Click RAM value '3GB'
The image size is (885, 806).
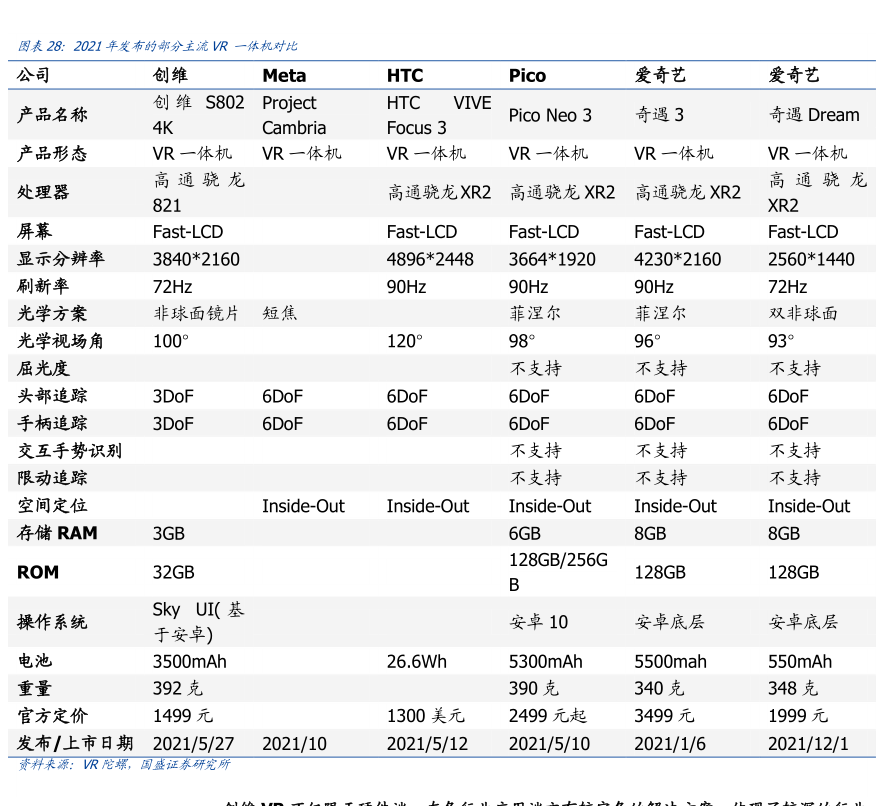coord(169,533)
